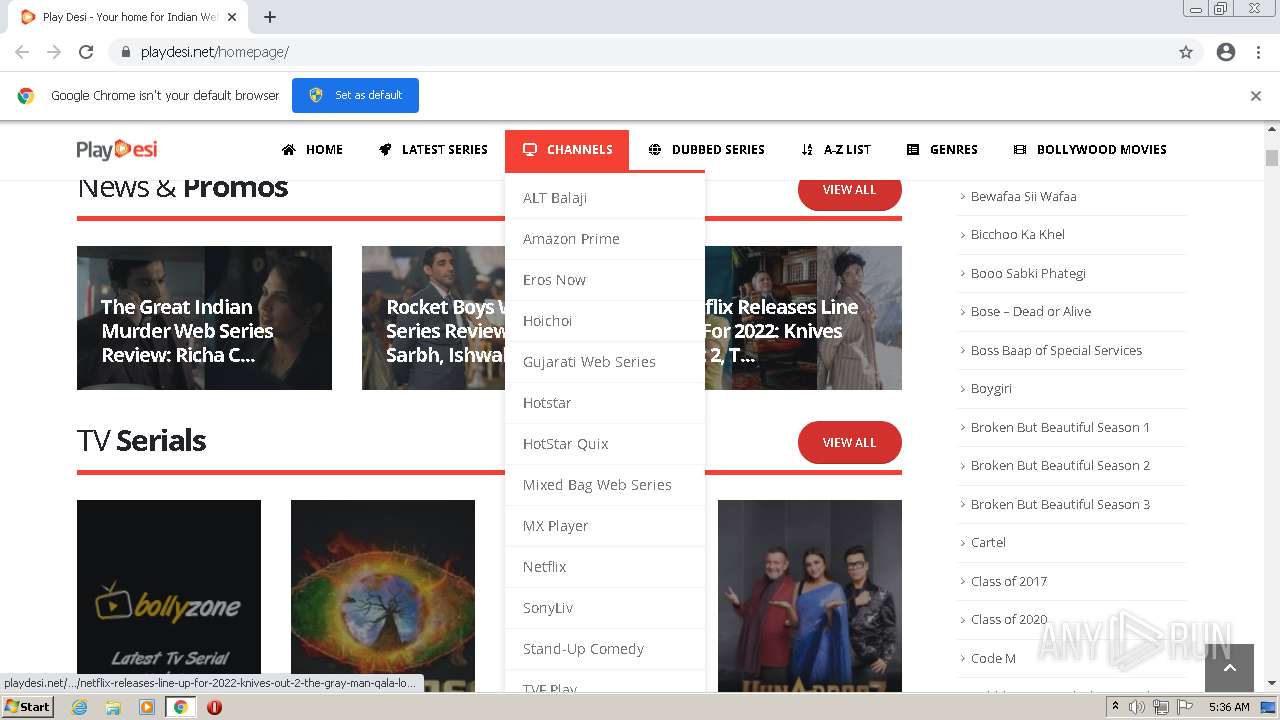The width and height of the screenshot is (1280, 720).
Task: Bookmark this page with star icon
Action: click(x=1186, y=52)
